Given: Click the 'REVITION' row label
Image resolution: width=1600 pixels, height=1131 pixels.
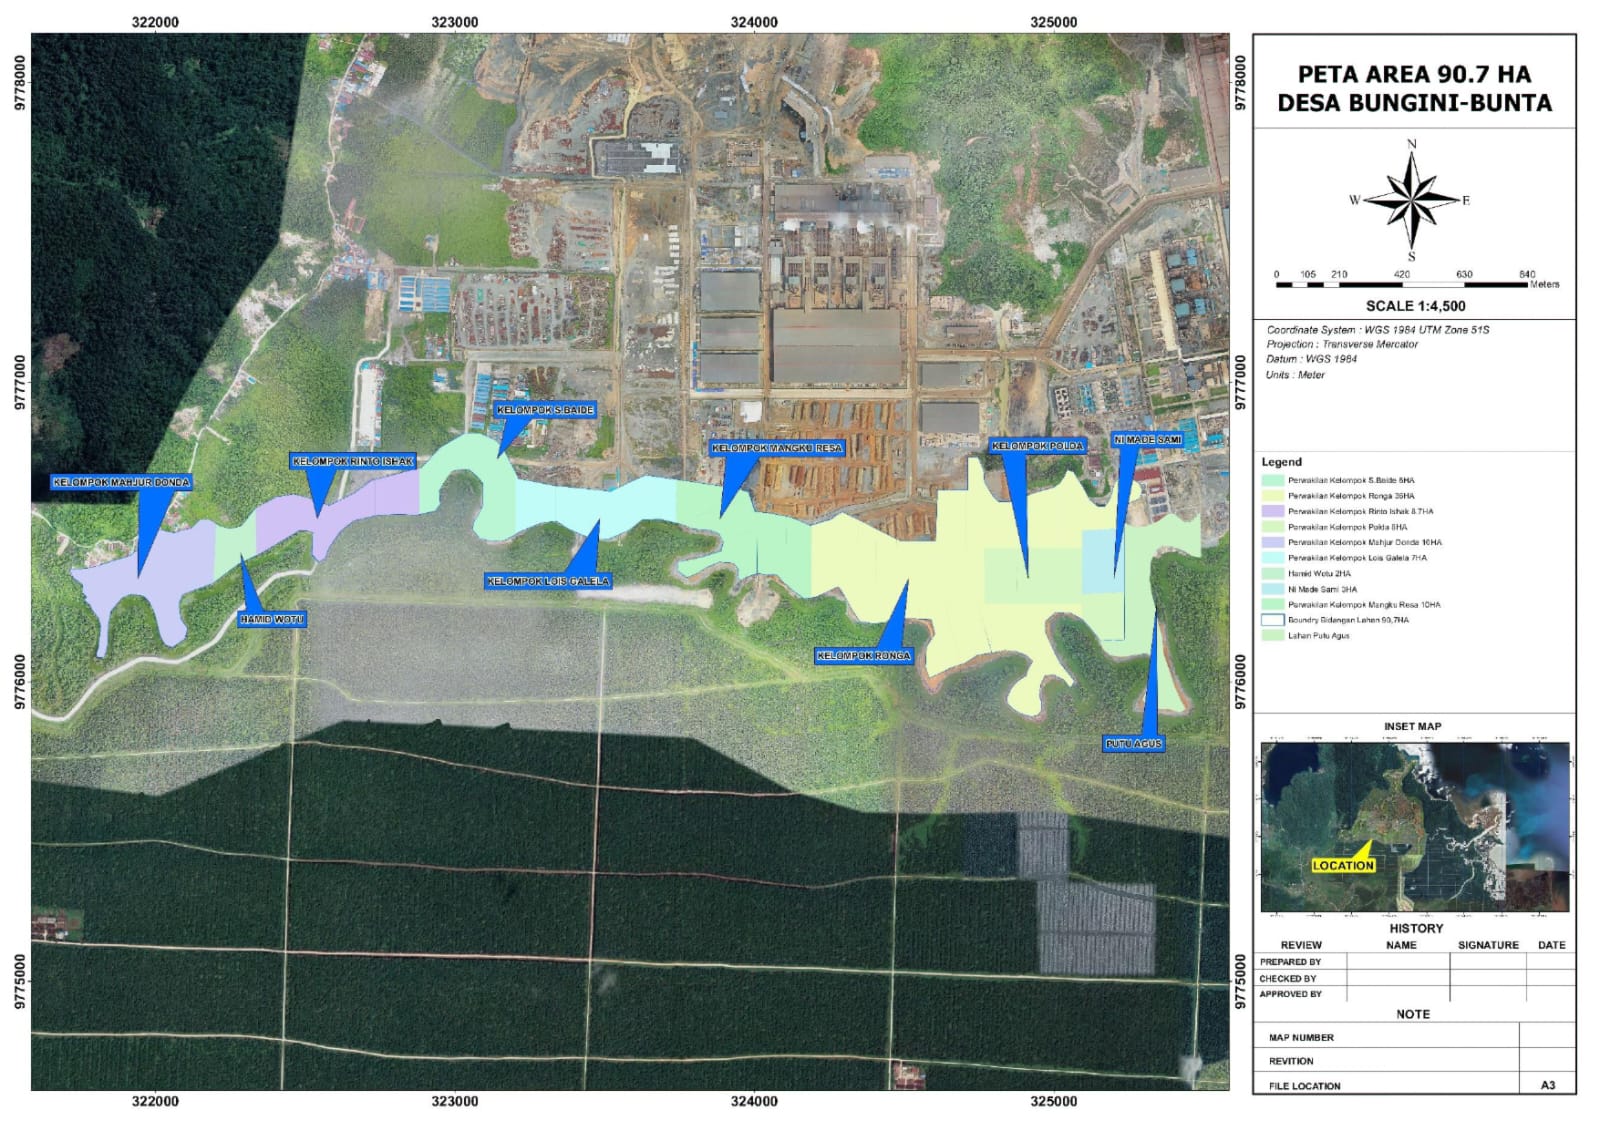Looking at the screenshot, I should pos(1291,1061).
